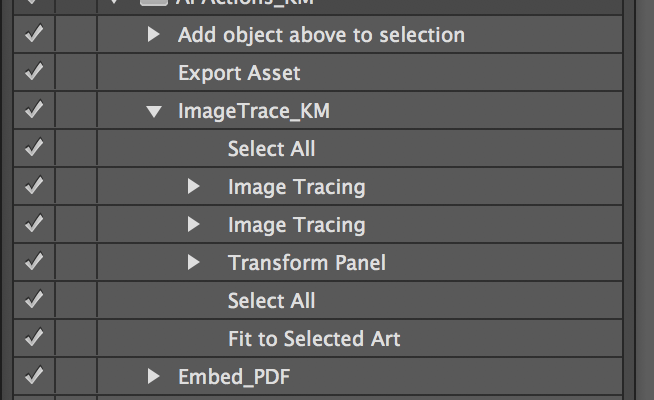Screen dimensions: 654x400
Task: Expand the Image Tracing step directly below Select All
Action: [x=193, y=186]
